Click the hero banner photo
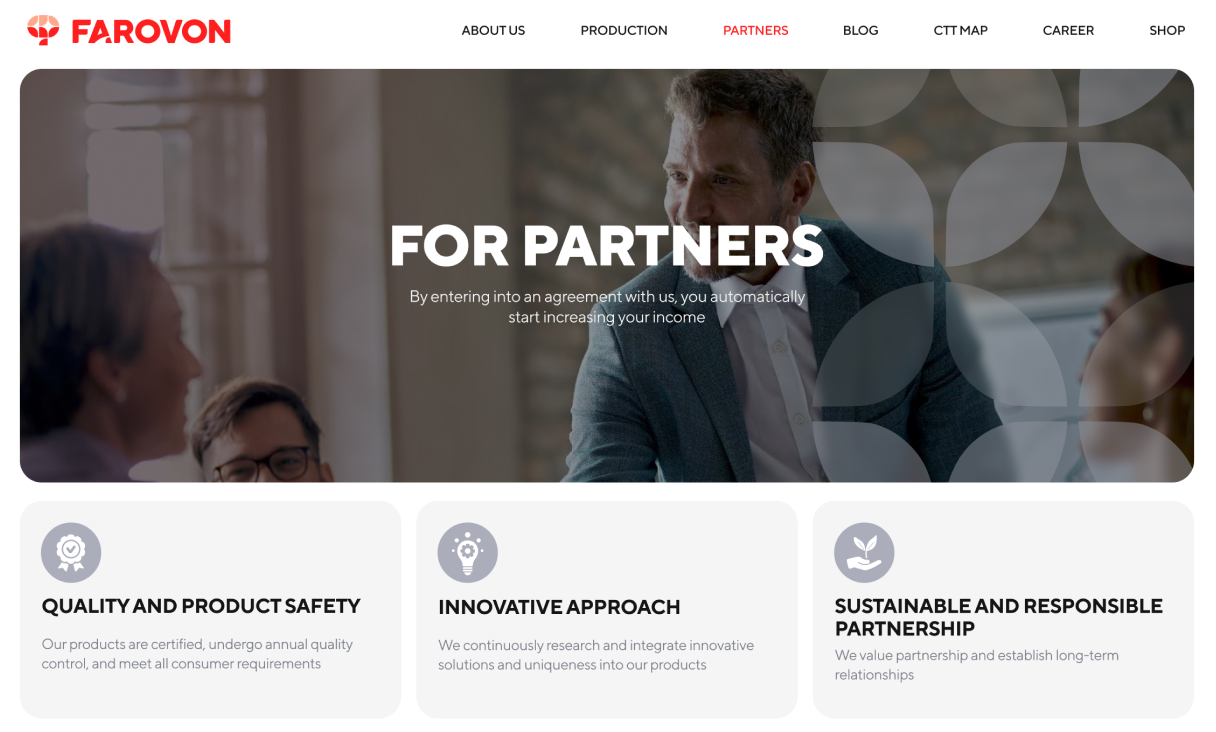The width and height of the screenshot is (1216, 732). tap(607, 275)
